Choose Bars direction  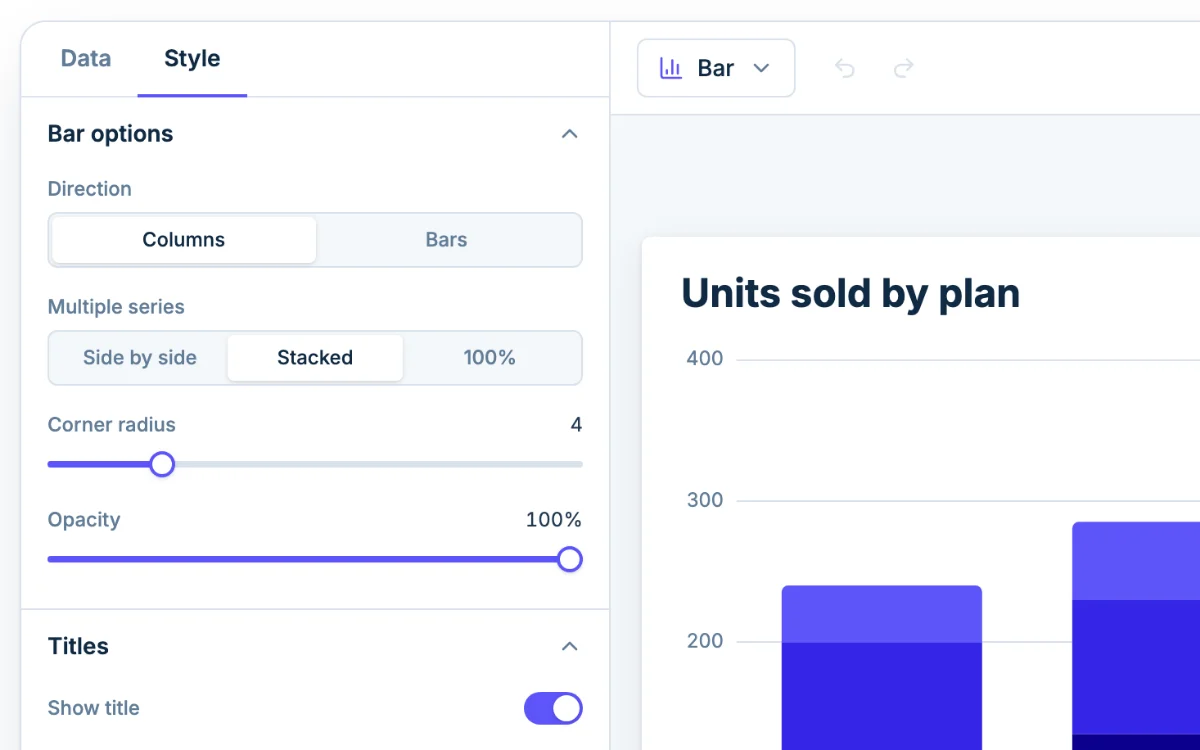pos(446,240)
